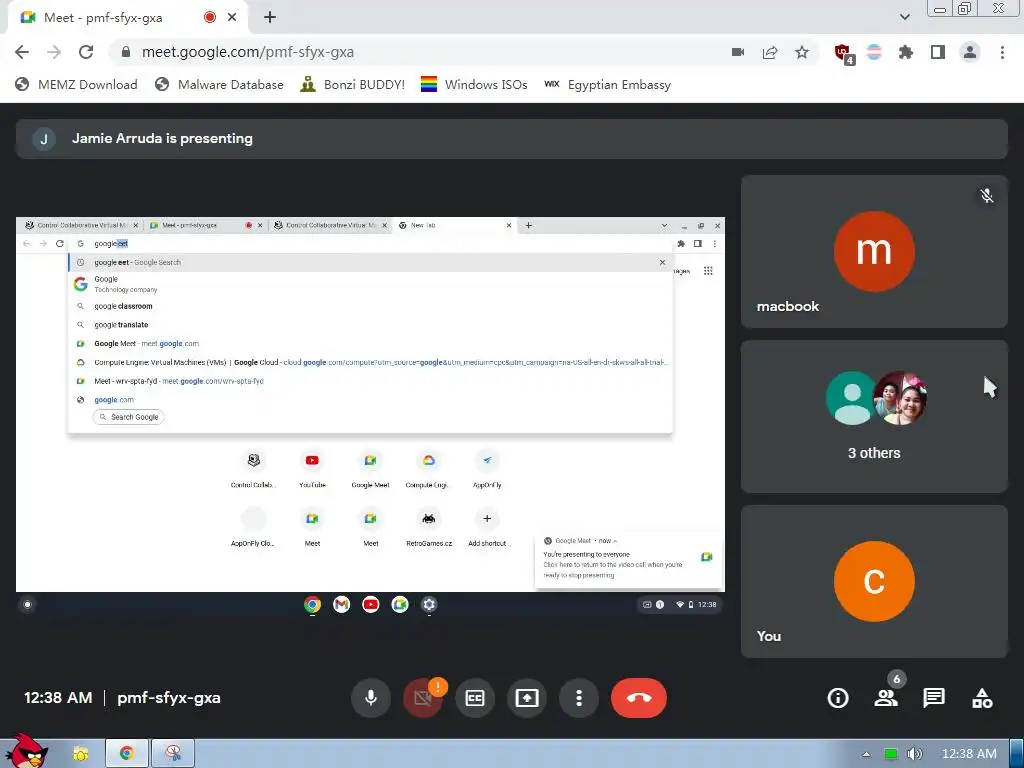Click the volume speaker tray icon
The width and height of the screenshot is (1024, 768).
(x=915, y=754)
